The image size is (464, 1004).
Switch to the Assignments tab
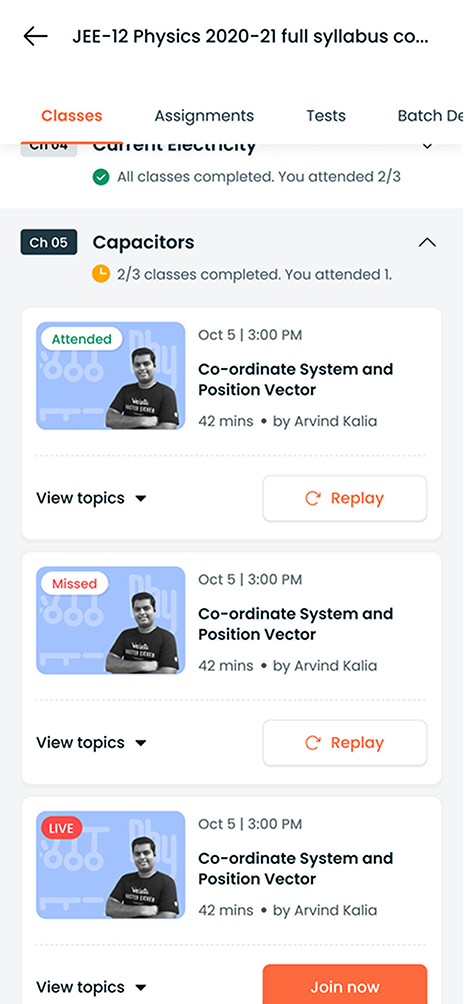[204, 116]
